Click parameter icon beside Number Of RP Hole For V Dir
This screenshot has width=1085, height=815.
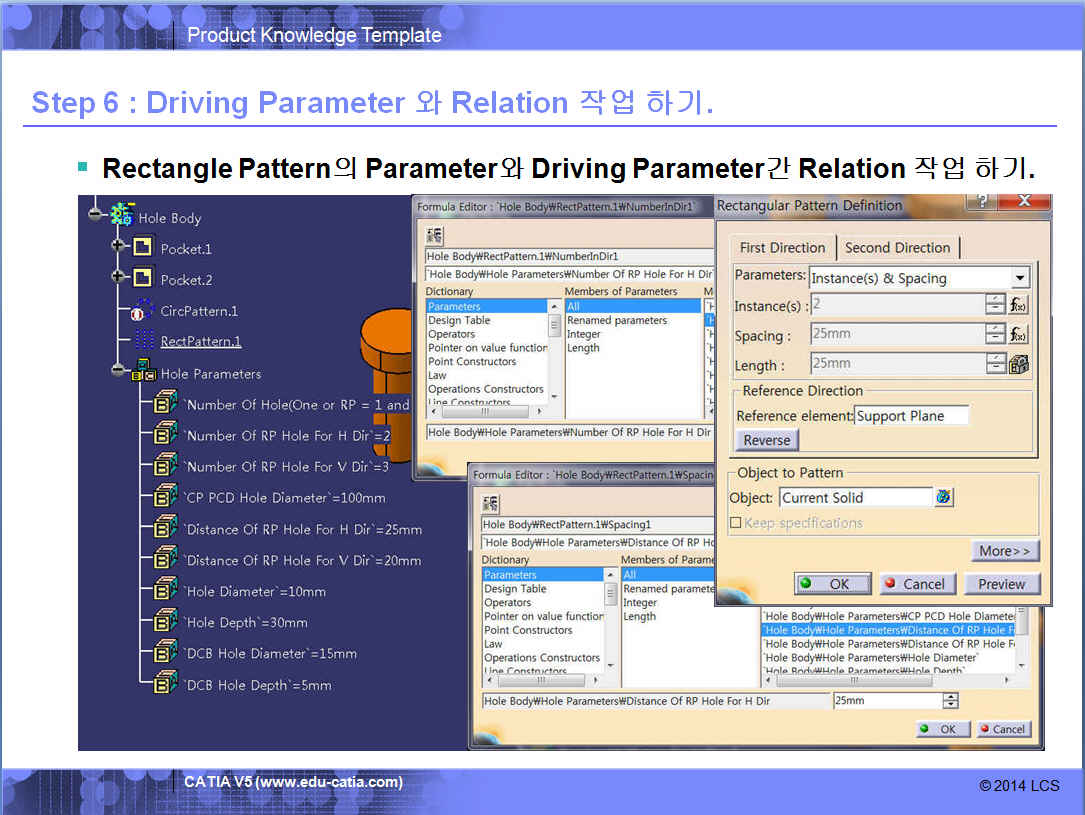[x=165, y=464]
